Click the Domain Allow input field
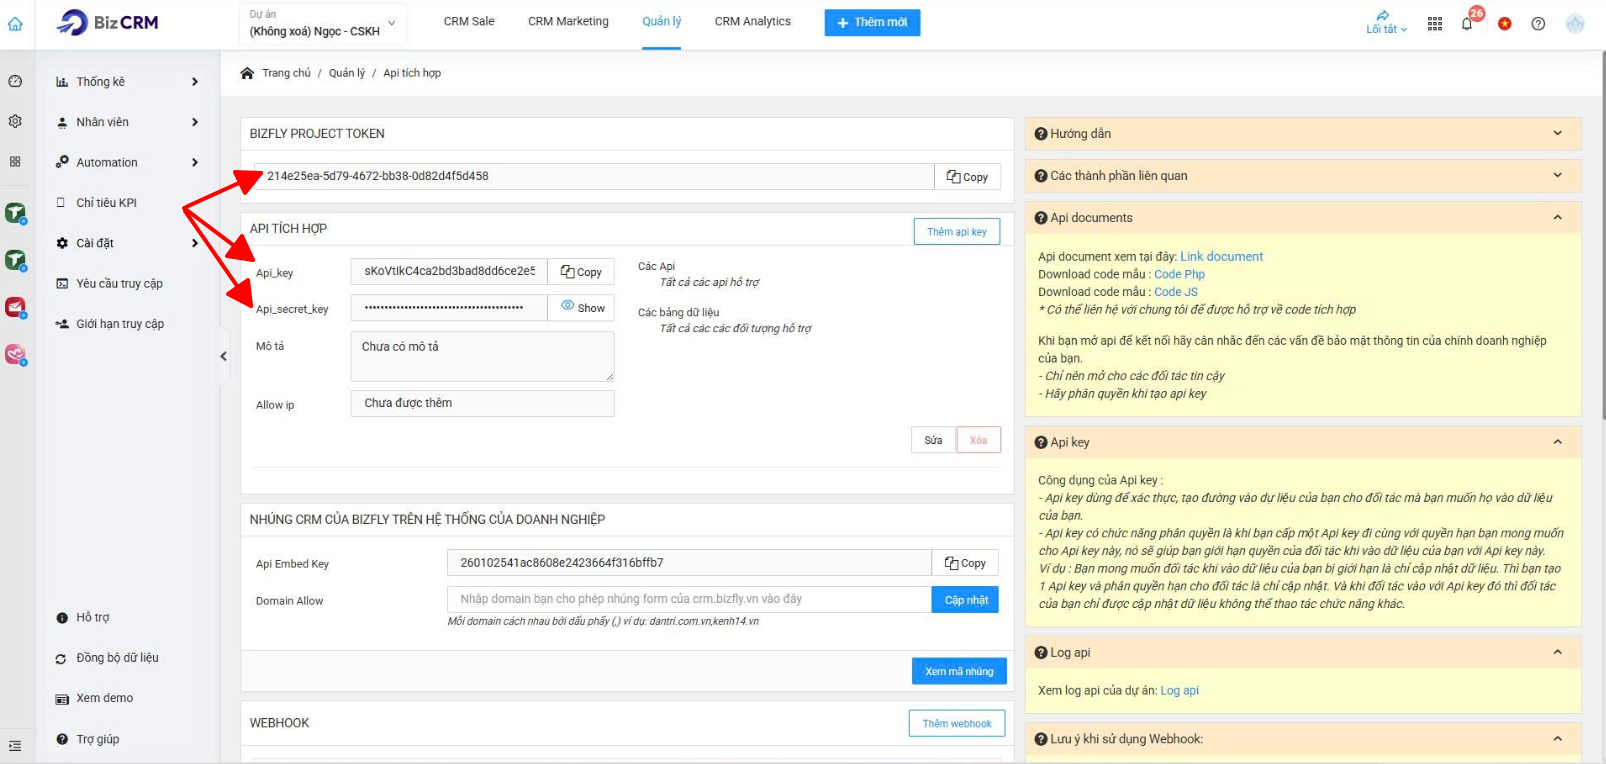 688,599
